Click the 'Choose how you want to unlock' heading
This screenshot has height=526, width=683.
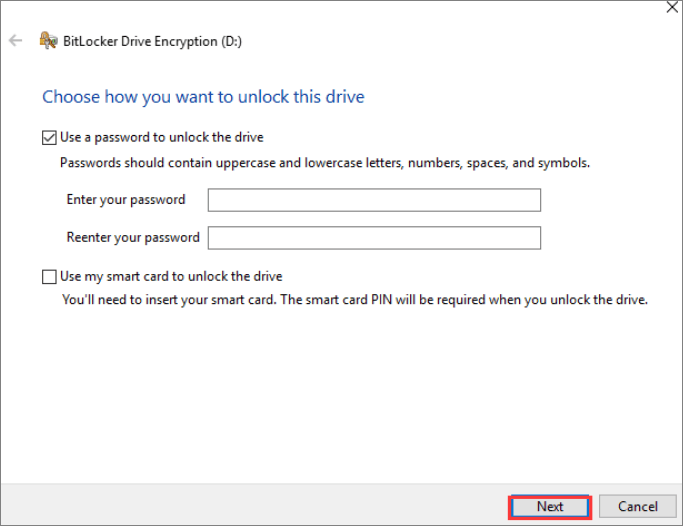203,97
